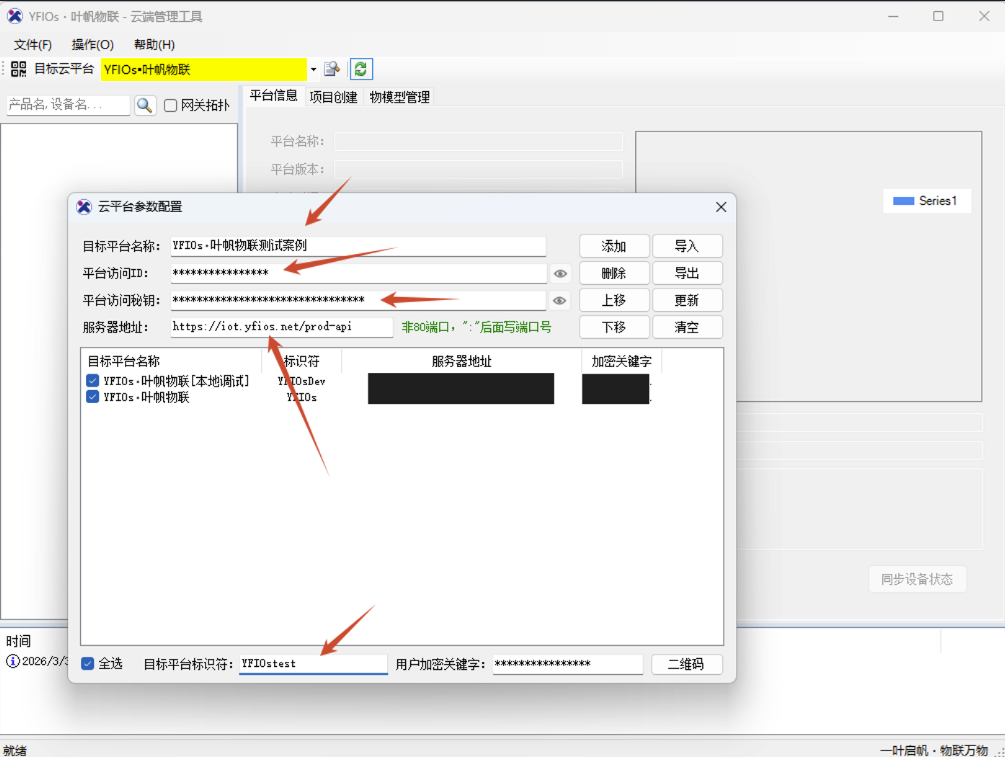Reveal 平台访问ID with the eye icon
This screenshot has height=757, width=1005.
click(560, 273)
